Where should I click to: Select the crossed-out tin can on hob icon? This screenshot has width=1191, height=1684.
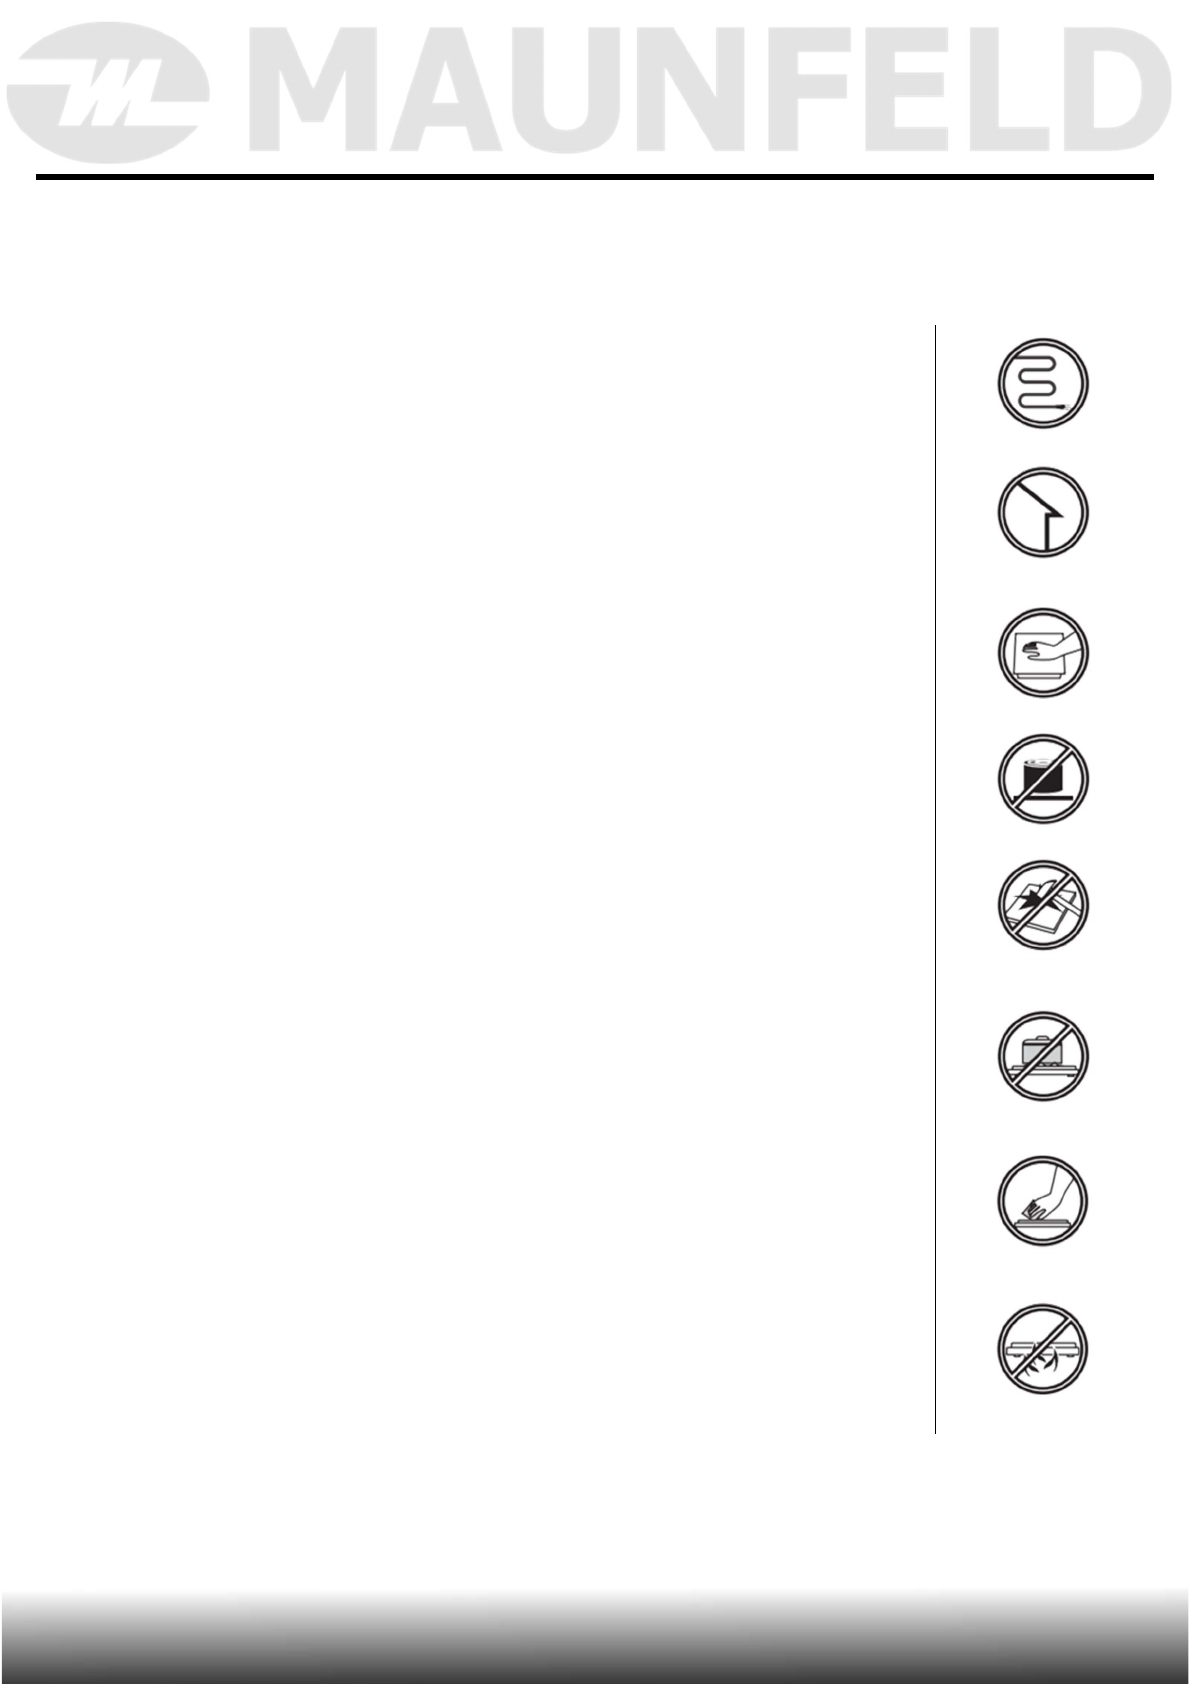[1043, 779]
